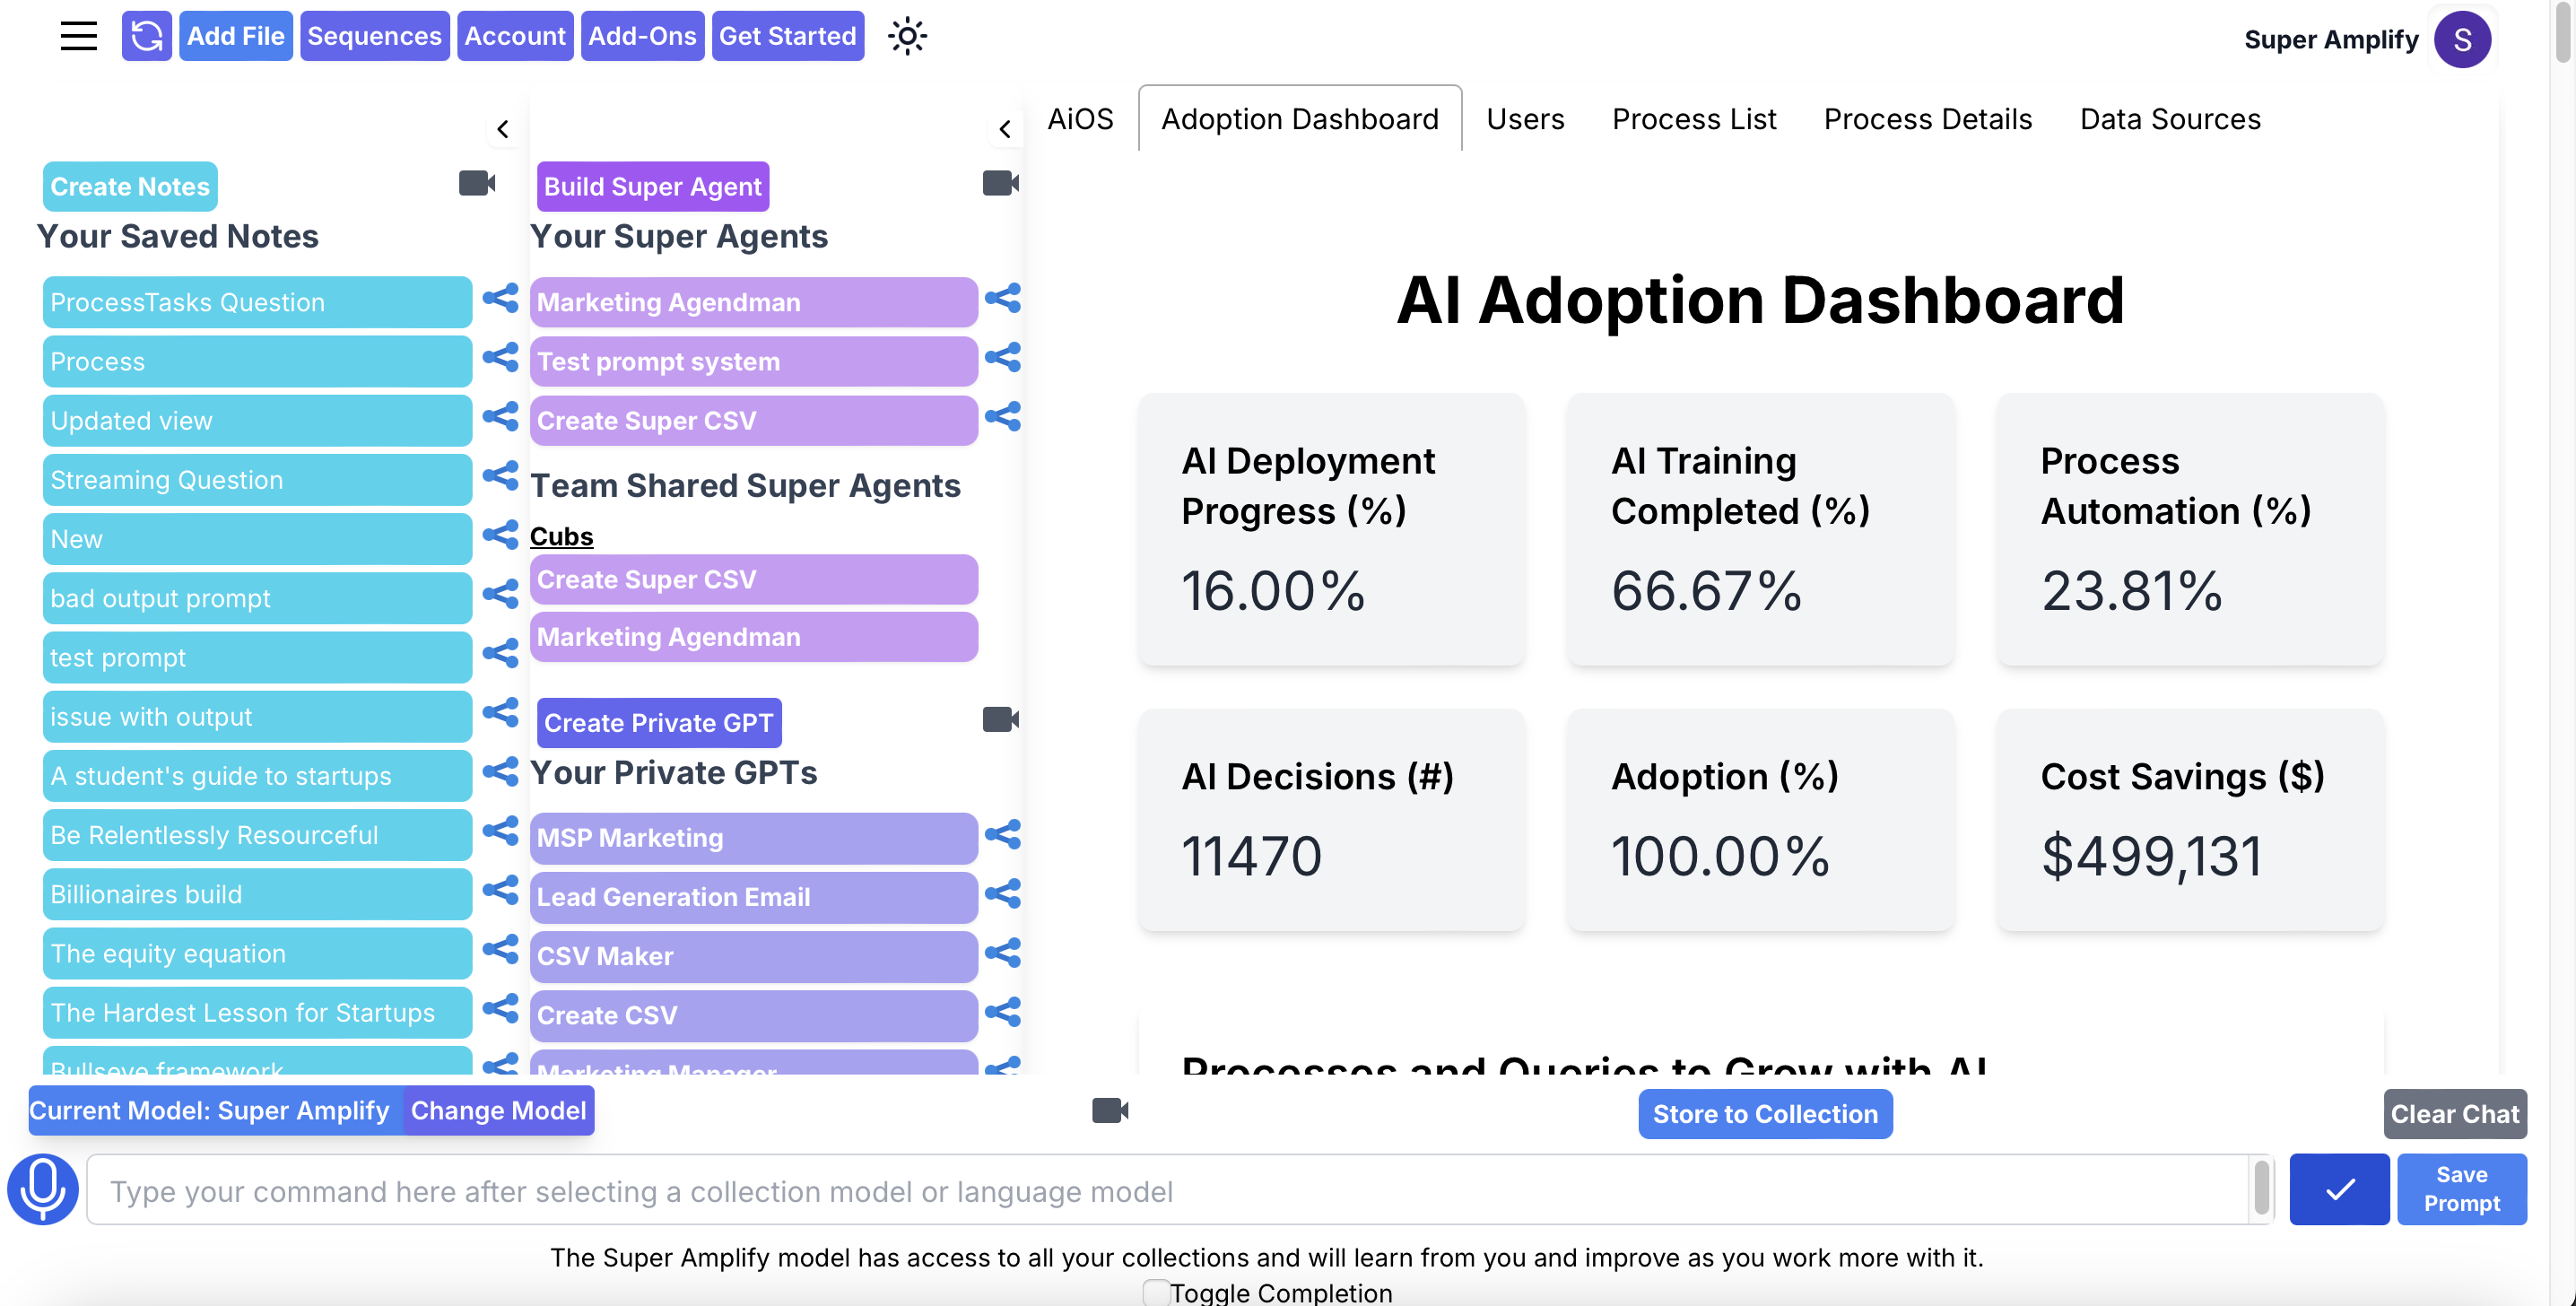
Task: Open the Data Sources tab
Action: [2169, 119]
